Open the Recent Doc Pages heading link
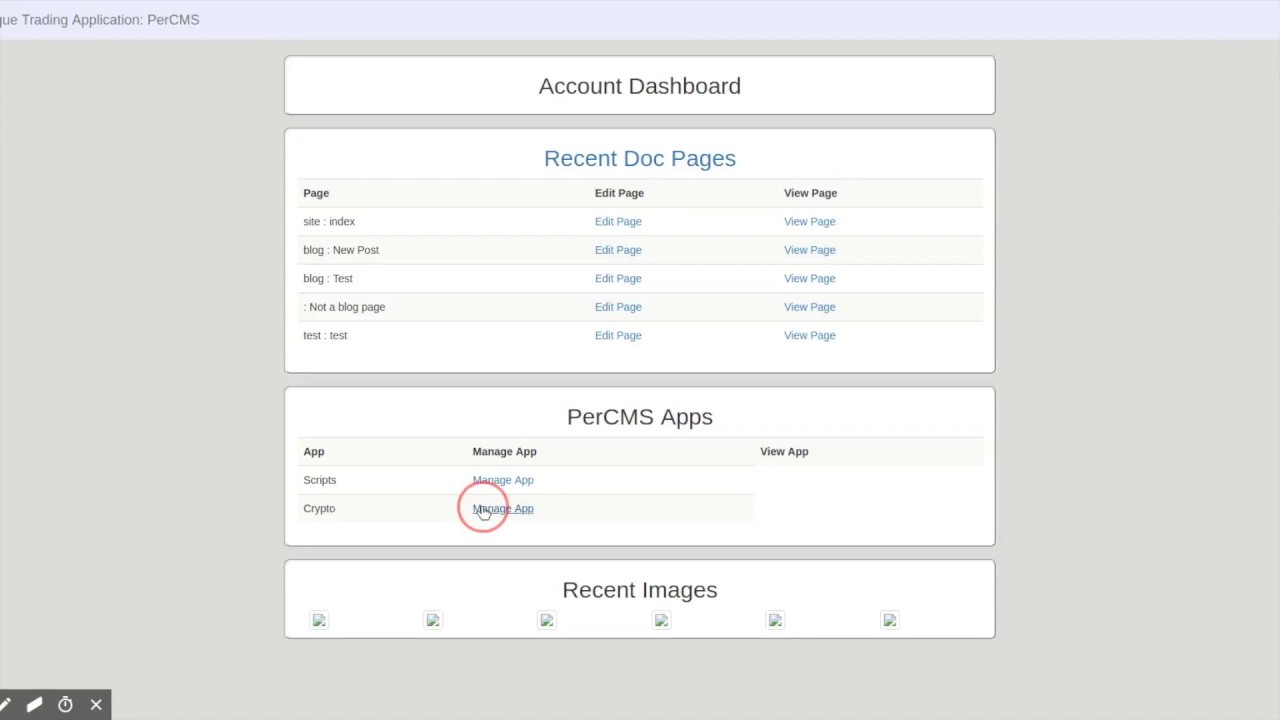Screen dimensions: 1280x720 640,158
